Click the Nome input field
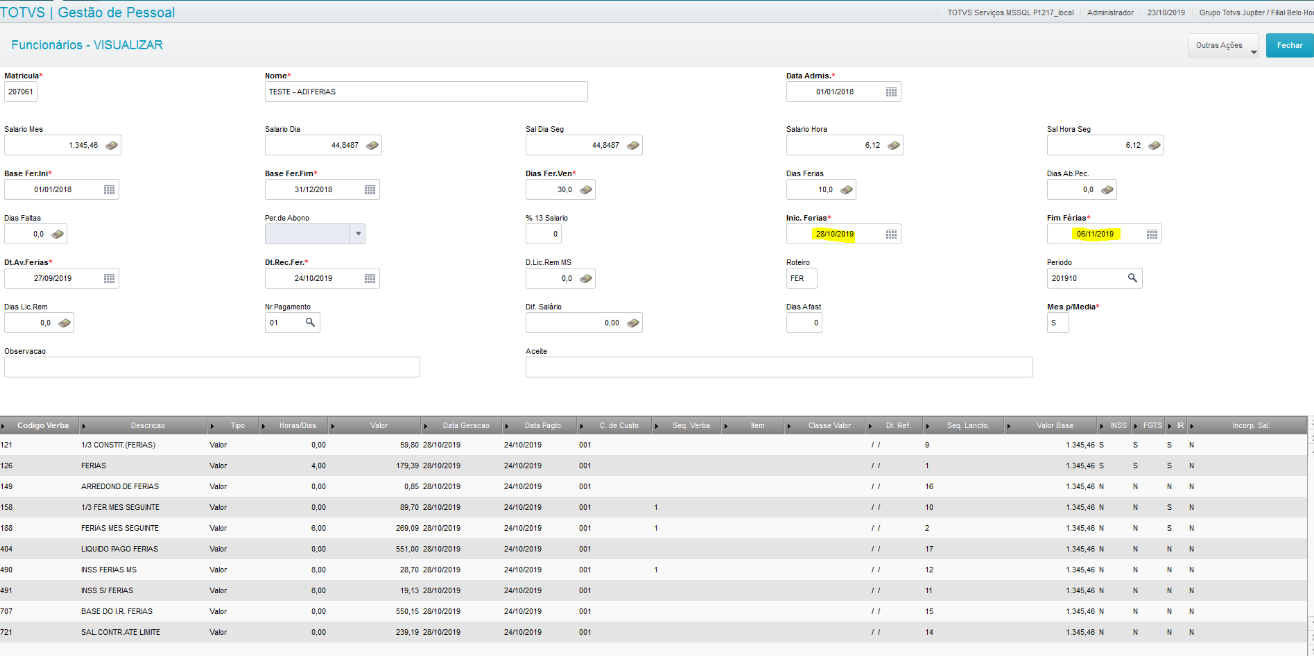 click(426, 92)
